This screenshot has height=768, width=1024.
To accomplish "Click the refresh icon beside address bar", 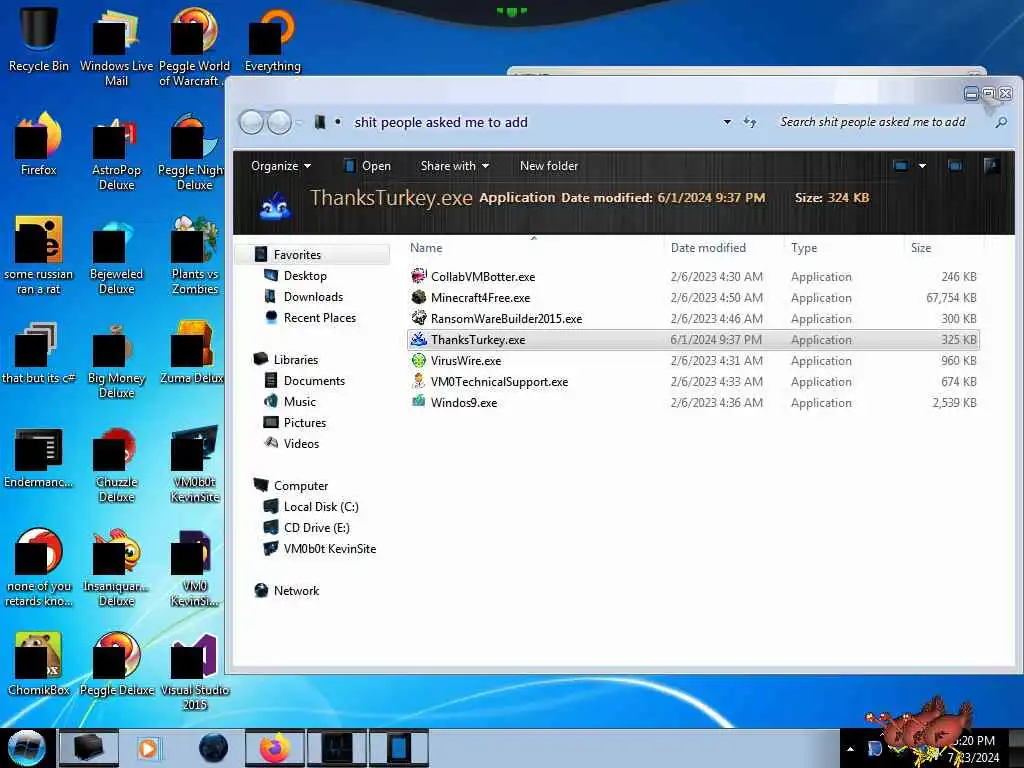I will (x=750, y=122).
